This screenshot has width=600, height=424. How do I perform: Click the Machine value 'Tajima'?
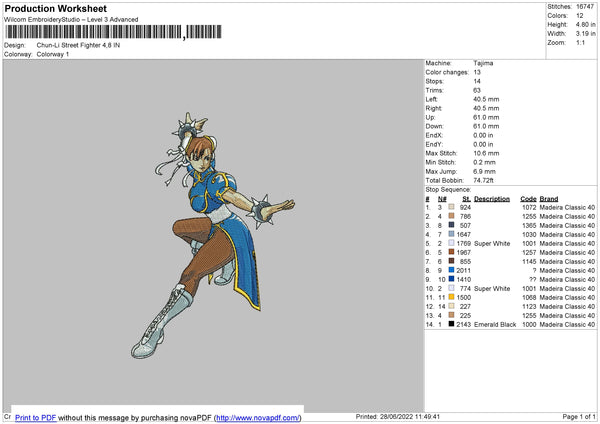tap(483, 63)
